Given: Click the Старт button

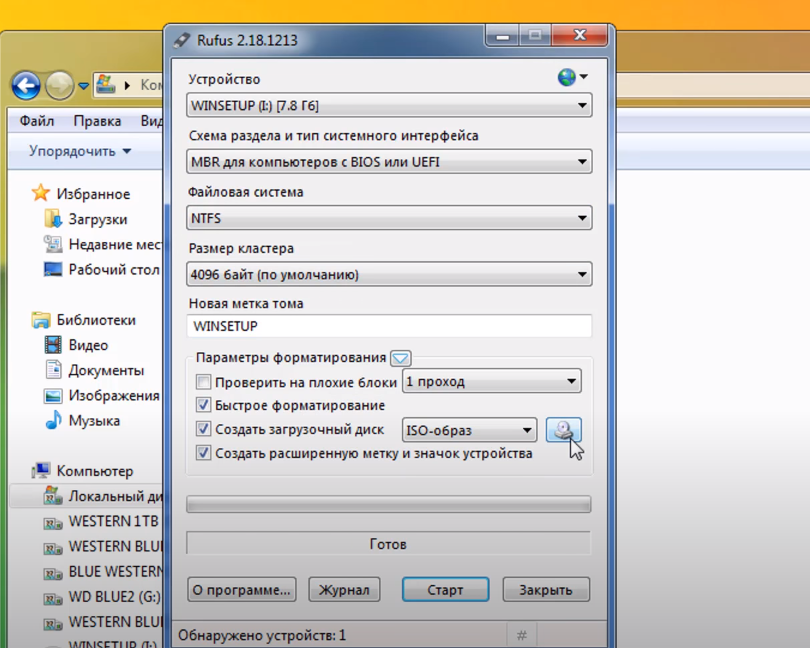Looking at the screenshot, I should [445, 590].
